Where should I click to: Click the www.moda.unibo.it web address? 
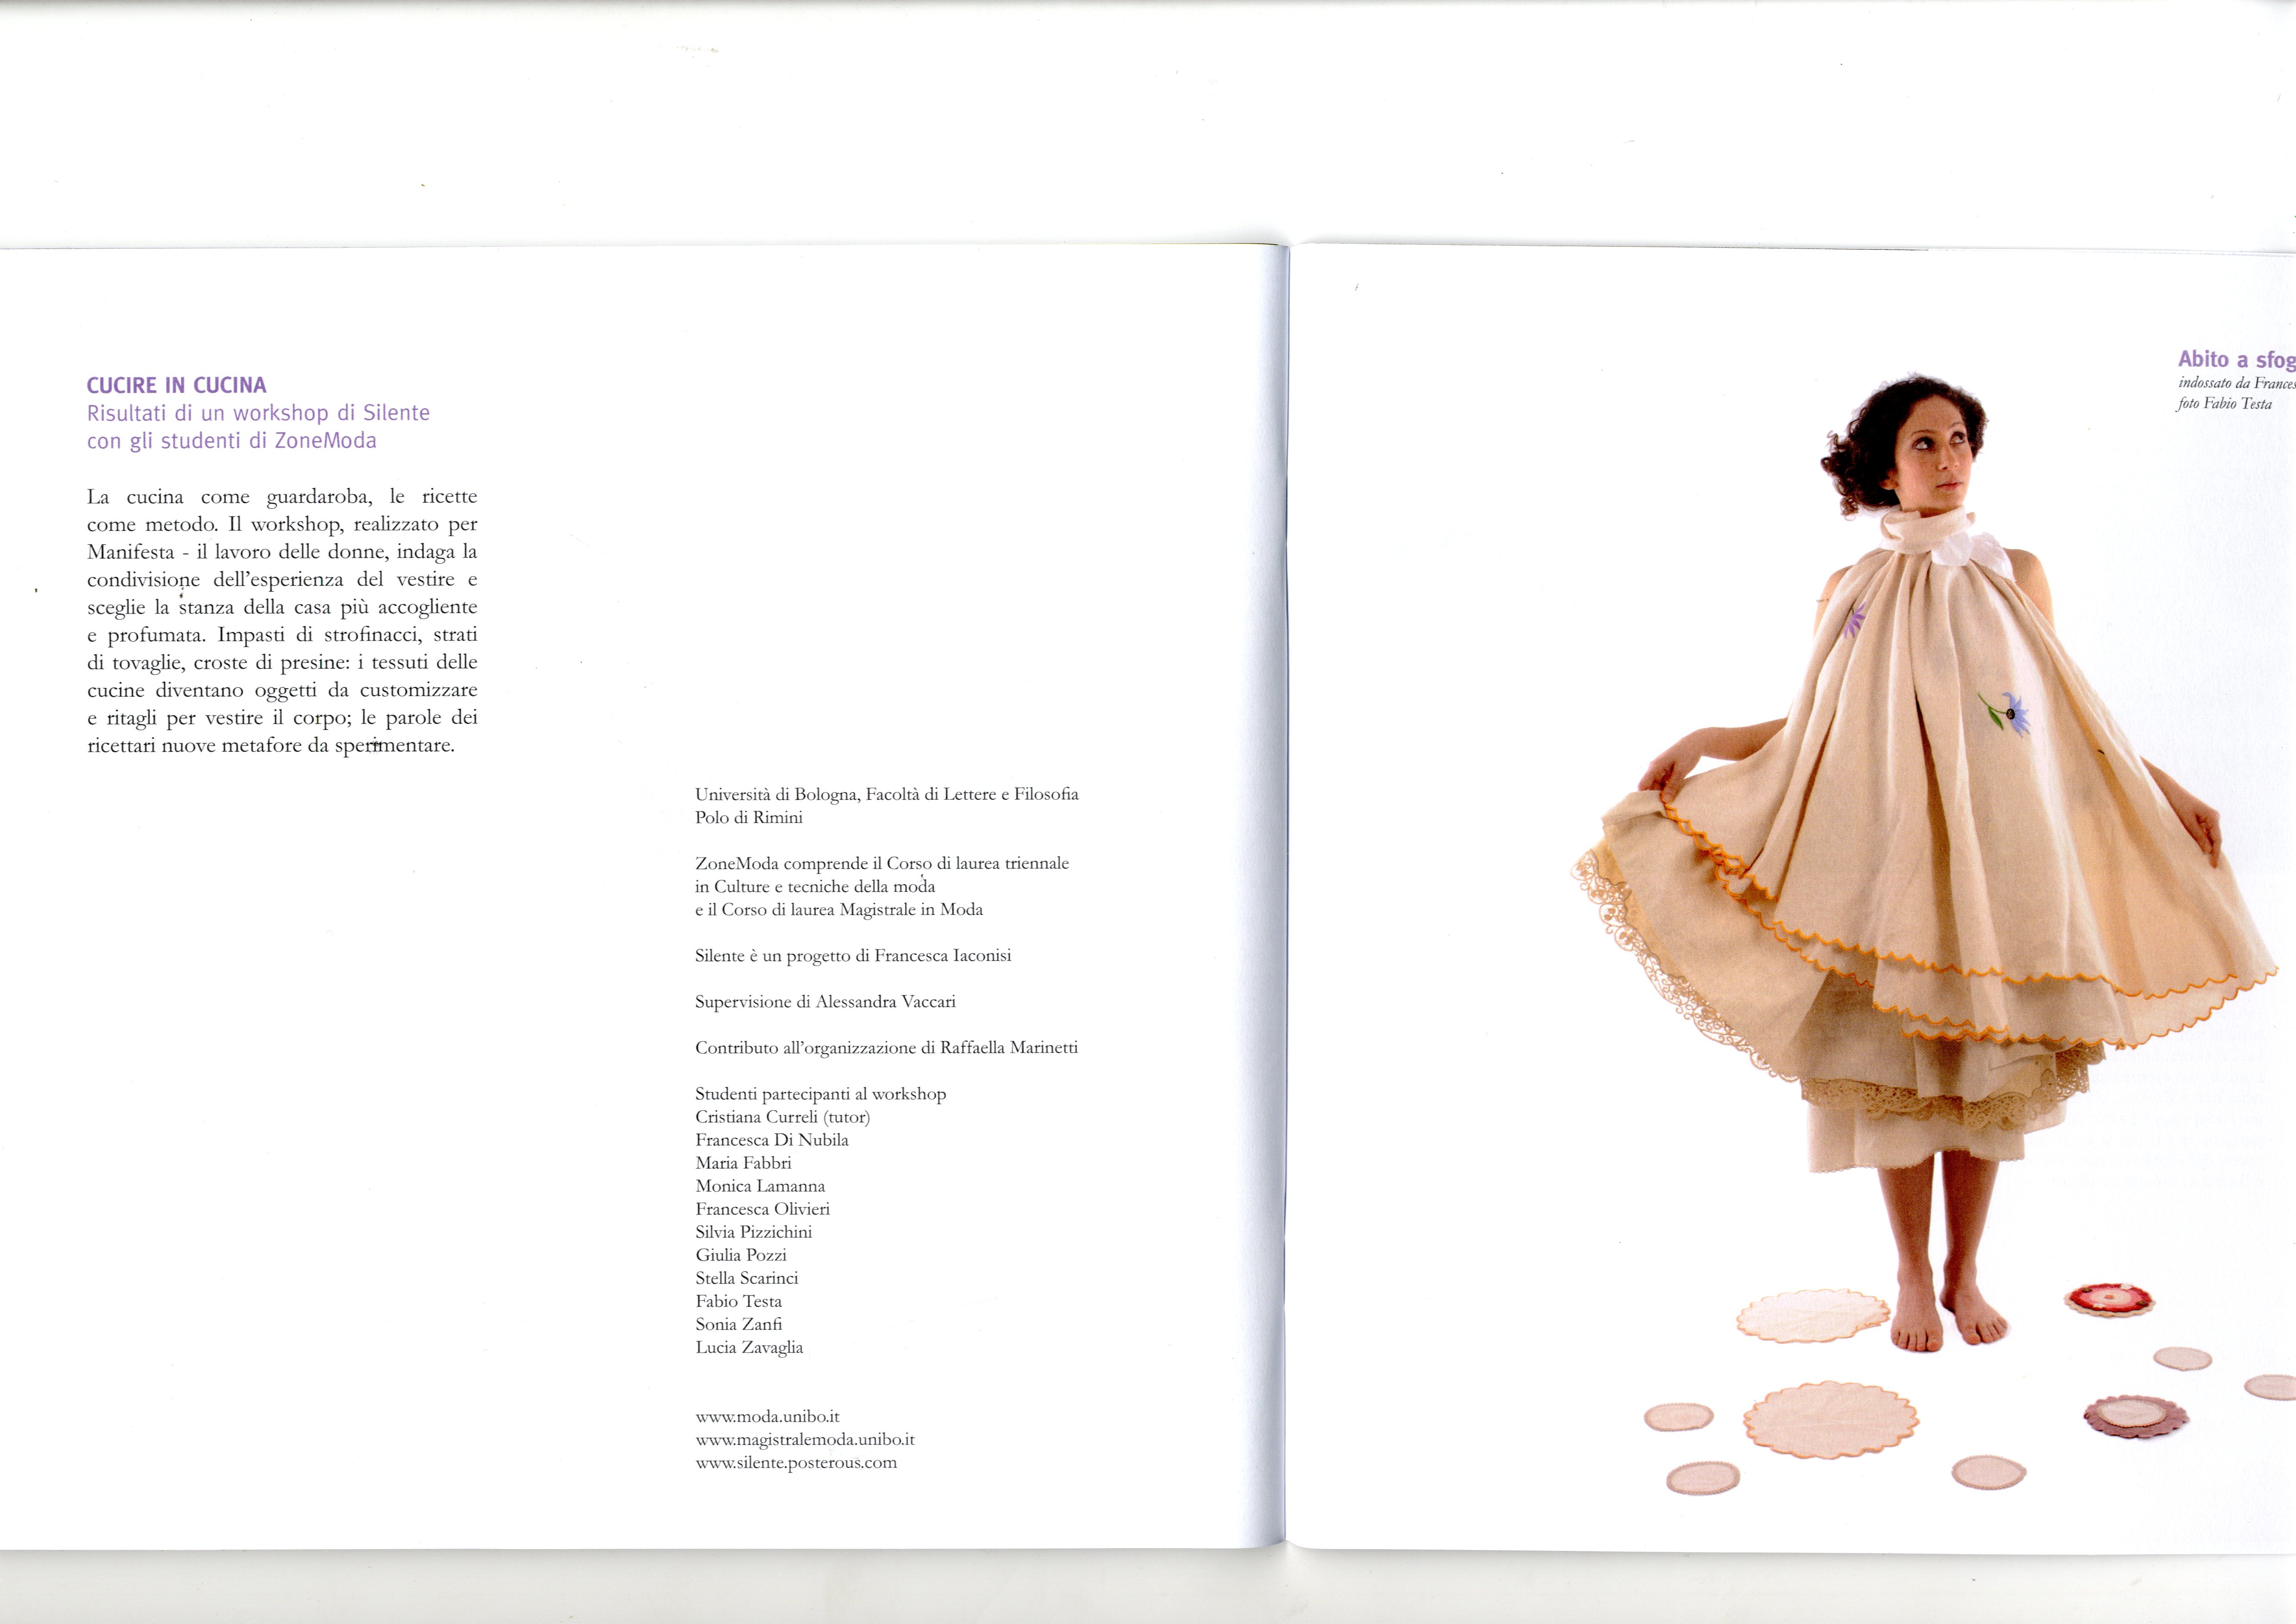click(767, 1417)
